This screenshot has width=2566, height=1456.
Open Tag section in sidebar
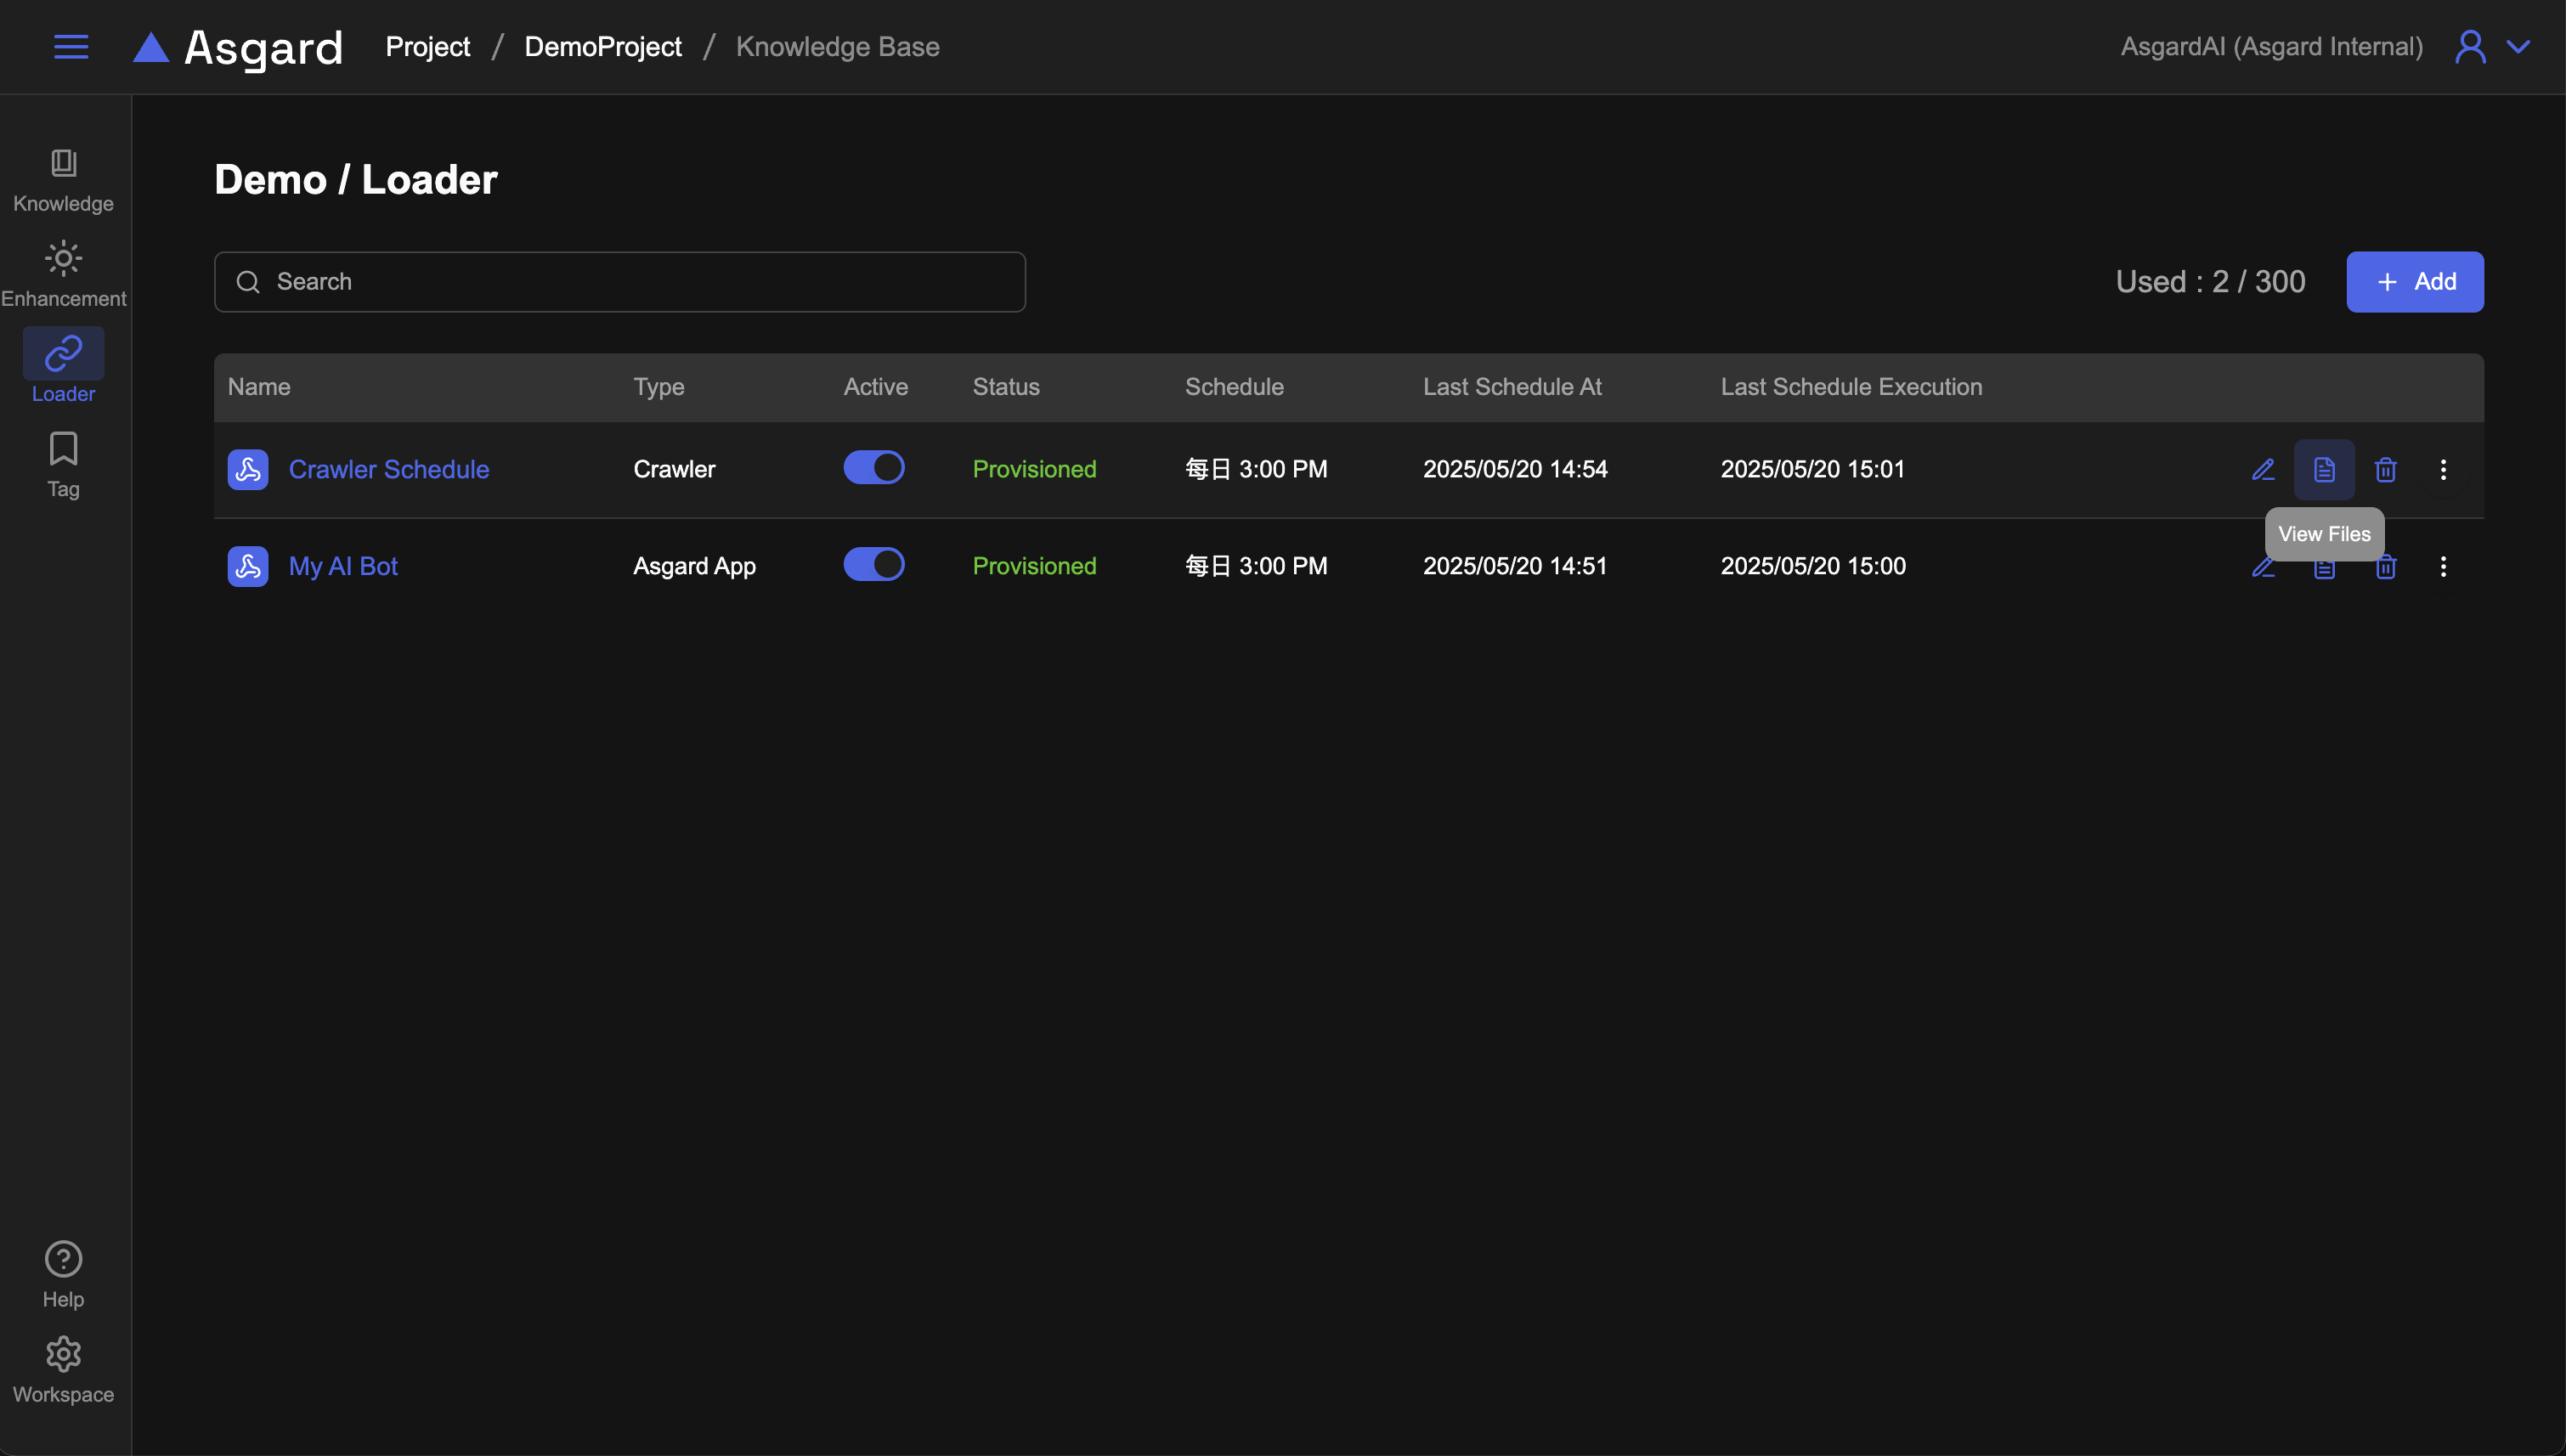click(63, 464)
